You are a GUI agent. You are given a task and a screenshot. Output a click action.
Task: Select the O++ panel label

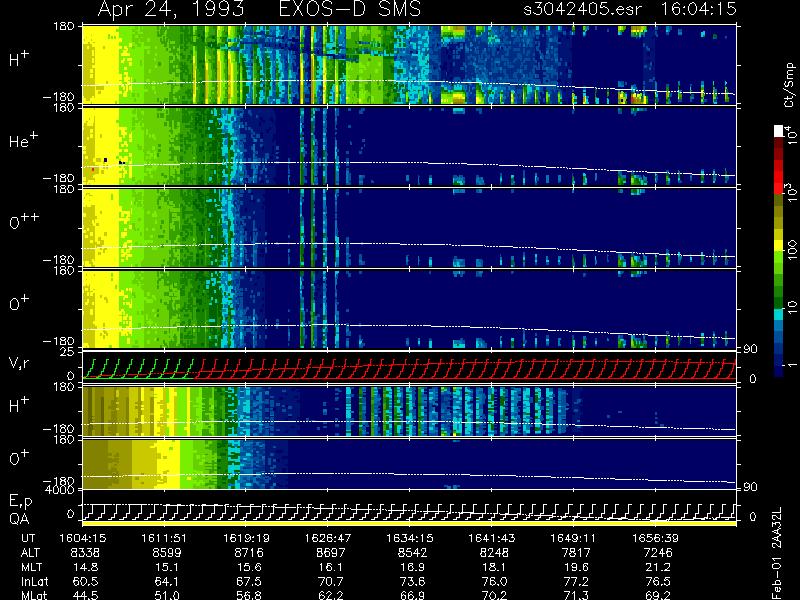coord(23,222)
